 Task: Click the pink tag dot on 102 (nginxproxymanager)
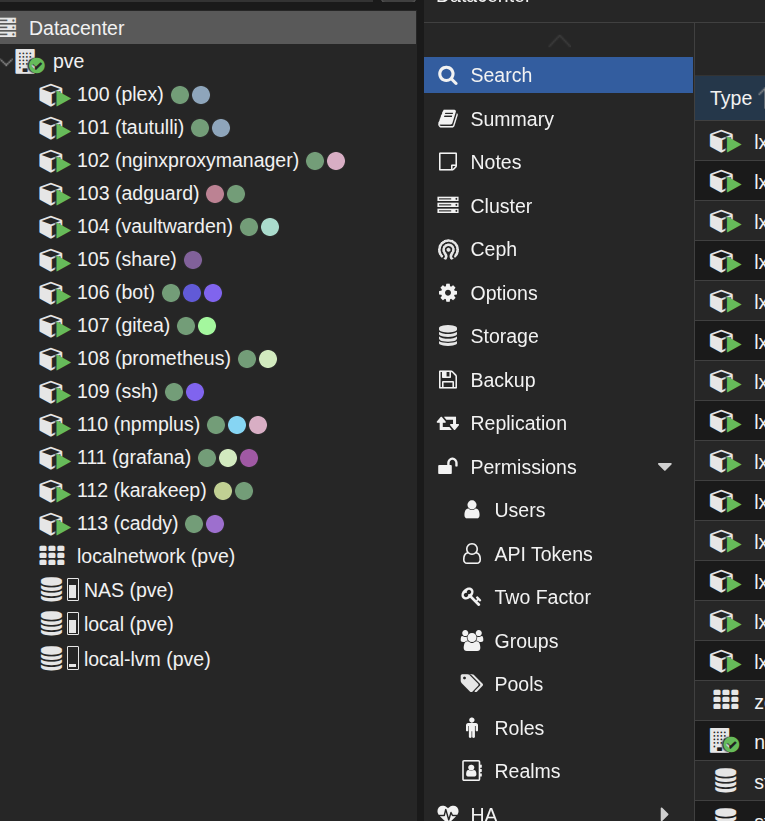tap(336, 161)
